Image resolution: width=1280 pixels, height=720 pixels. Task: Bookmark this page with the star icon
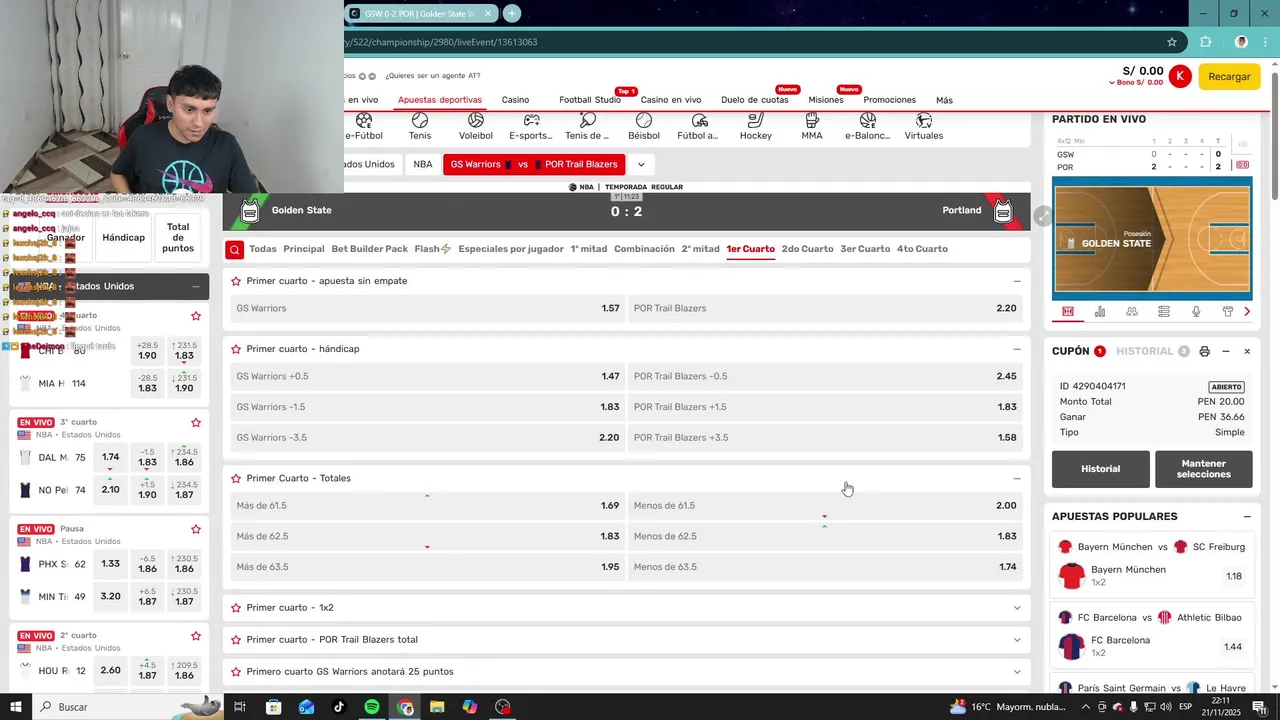[x=1172, y=42]
